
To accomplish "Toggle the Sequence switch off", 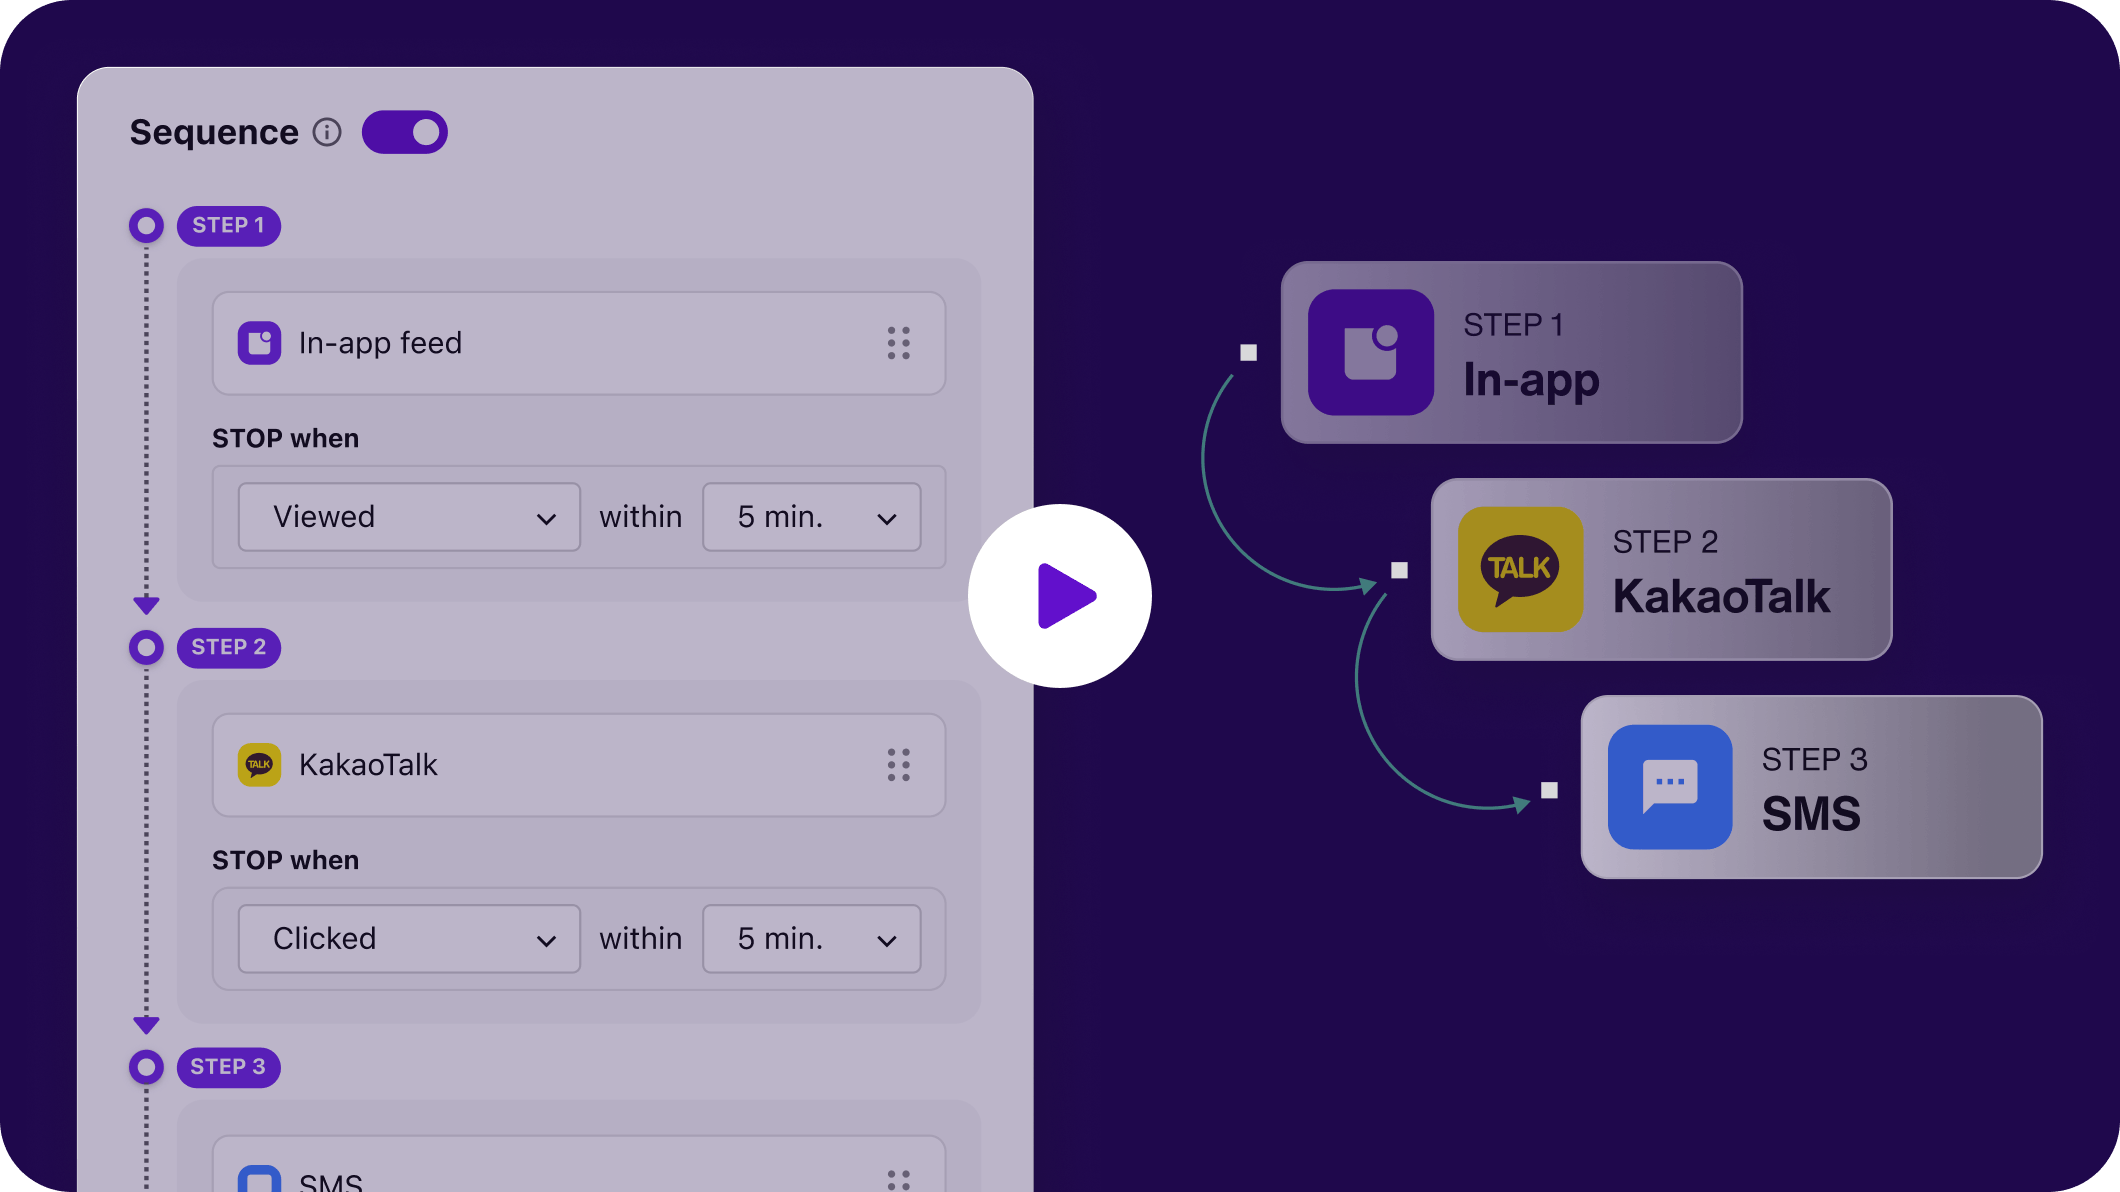I will pos(404,132).
